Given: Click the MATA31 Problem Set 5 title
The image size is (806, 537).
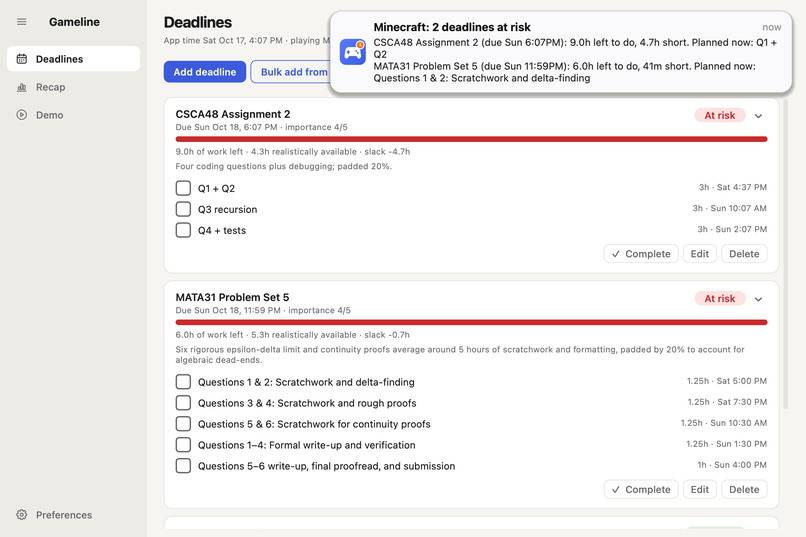Looking at the screenshot, I should click(x=232, y=298).
